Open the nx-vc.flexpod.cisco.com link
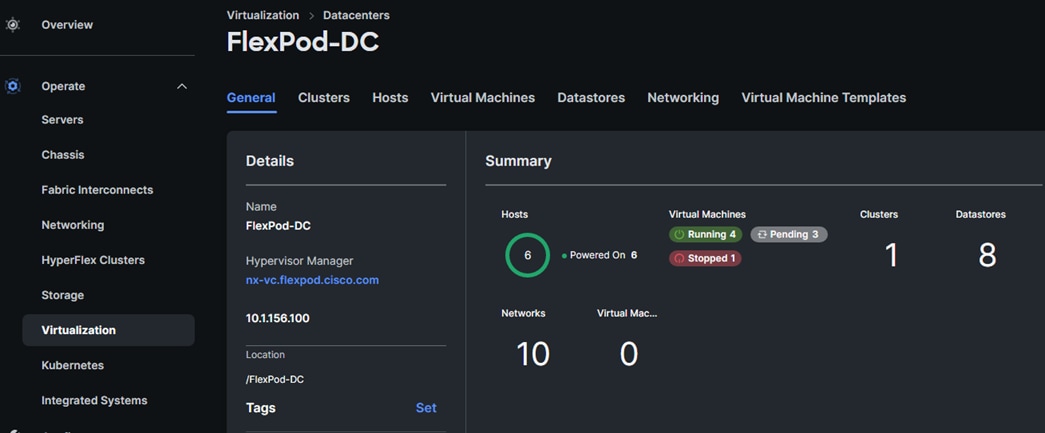Screen dimensions: 1045x433 313,280
